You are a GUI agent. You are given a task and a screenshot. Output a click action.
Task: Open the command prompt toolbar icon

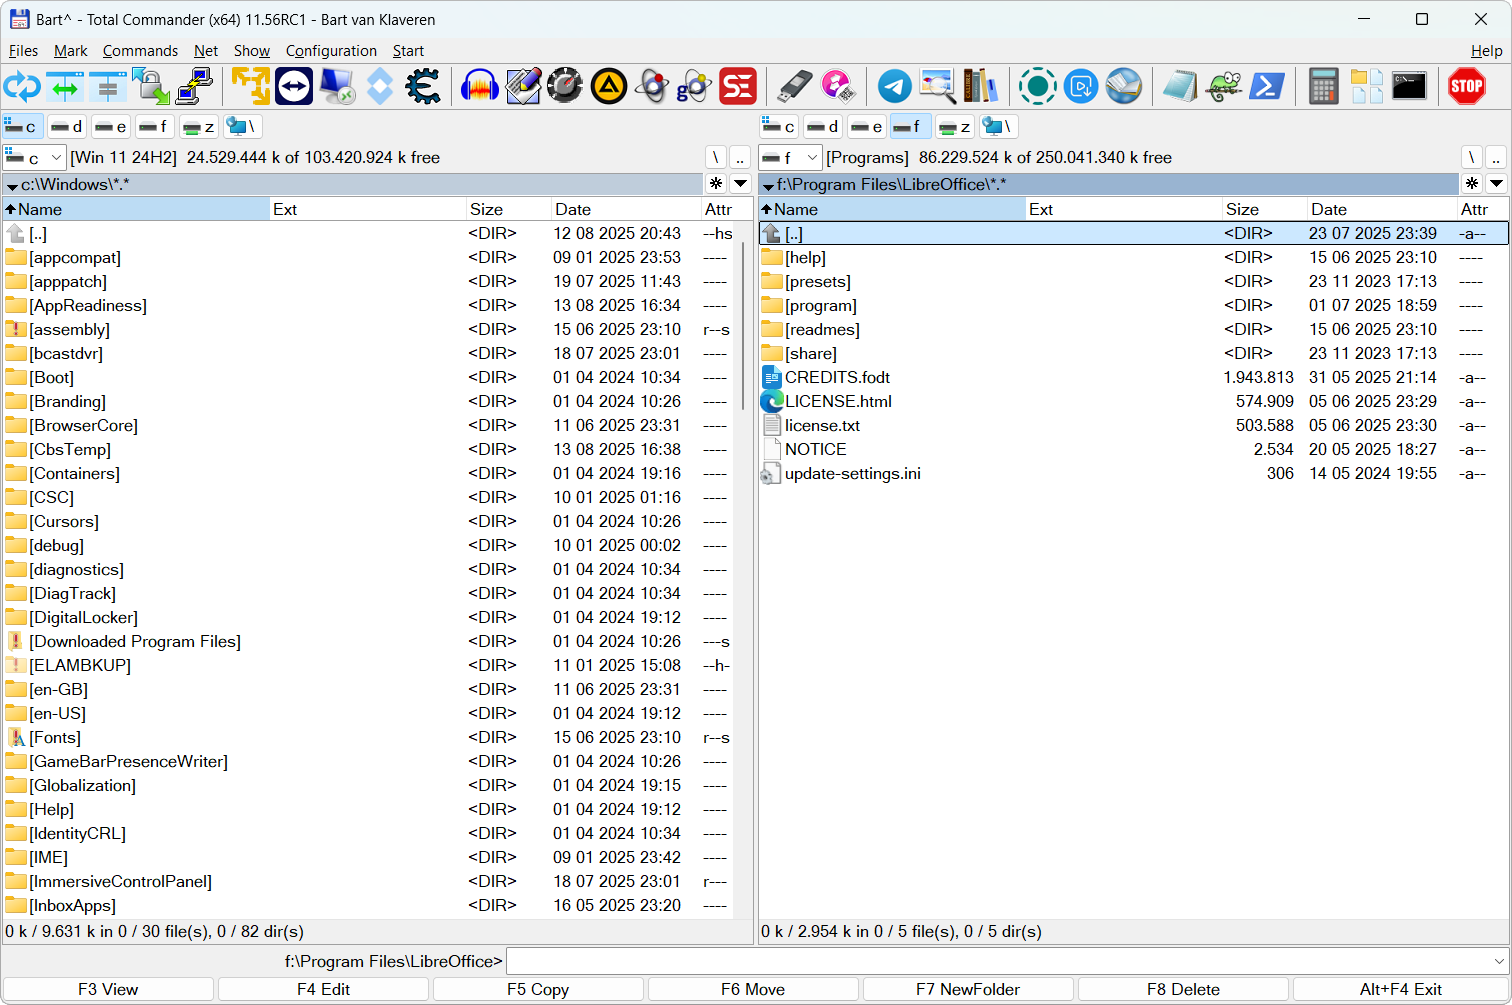[1409, 87]
